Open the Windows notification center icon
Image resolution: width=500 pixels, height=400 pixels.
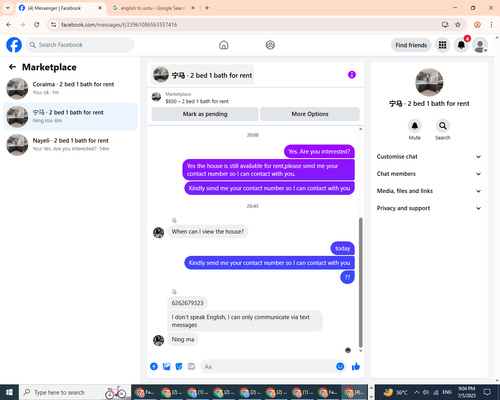point(487,392)
